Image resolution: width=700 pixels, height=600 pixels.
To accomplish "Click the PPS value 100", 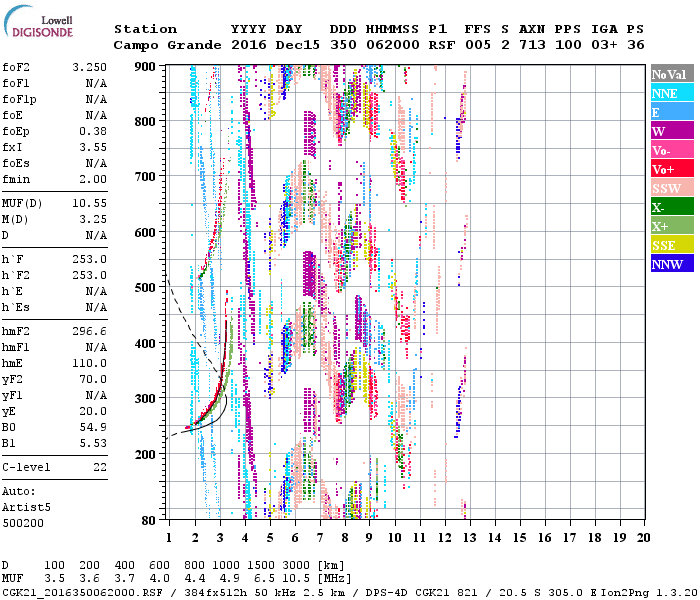I will [x=568, y=45].
